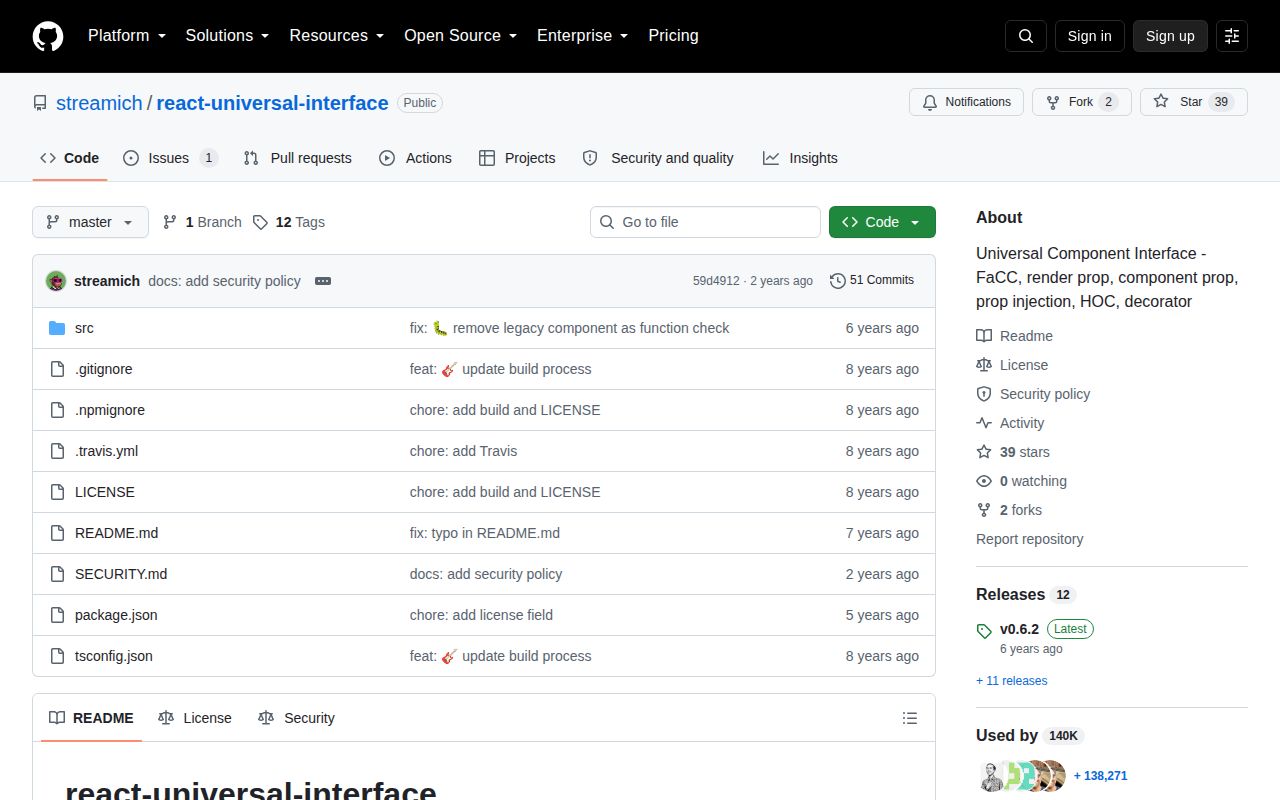Open the Pricing page
This screenshot has width=1280, height=800.
(x=673, y=35)
